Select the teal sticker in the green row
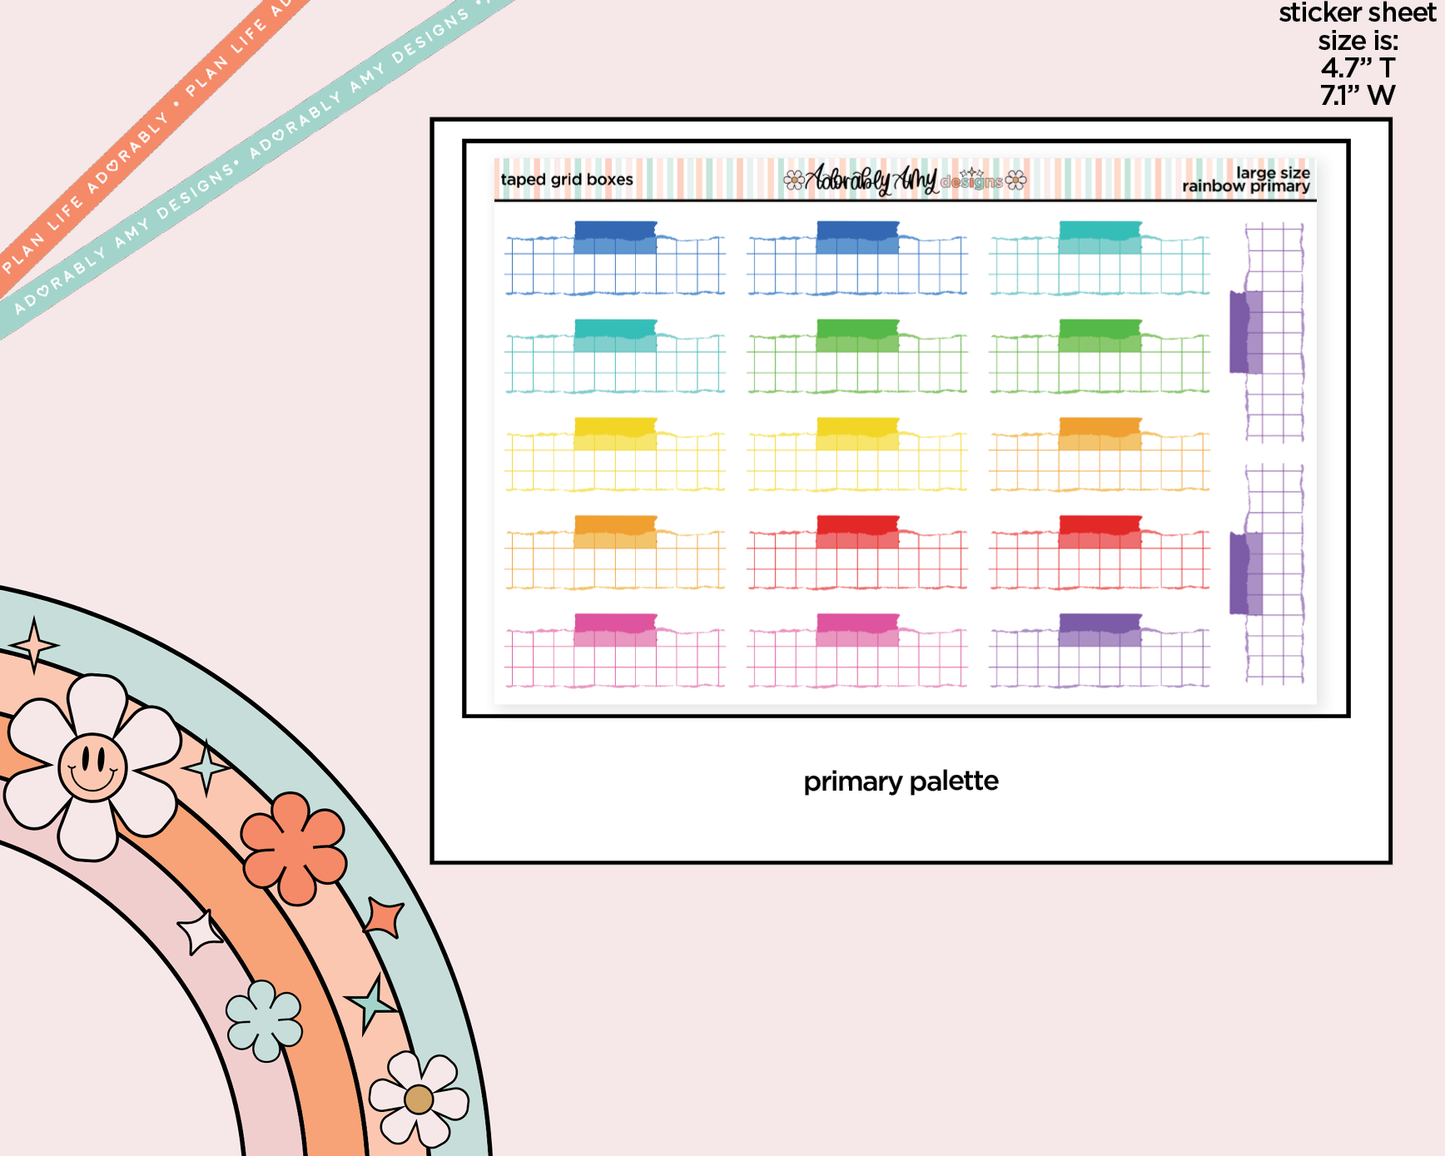Image resolution: width=1445 pixels, height=1156 pixels. point(615,356)
